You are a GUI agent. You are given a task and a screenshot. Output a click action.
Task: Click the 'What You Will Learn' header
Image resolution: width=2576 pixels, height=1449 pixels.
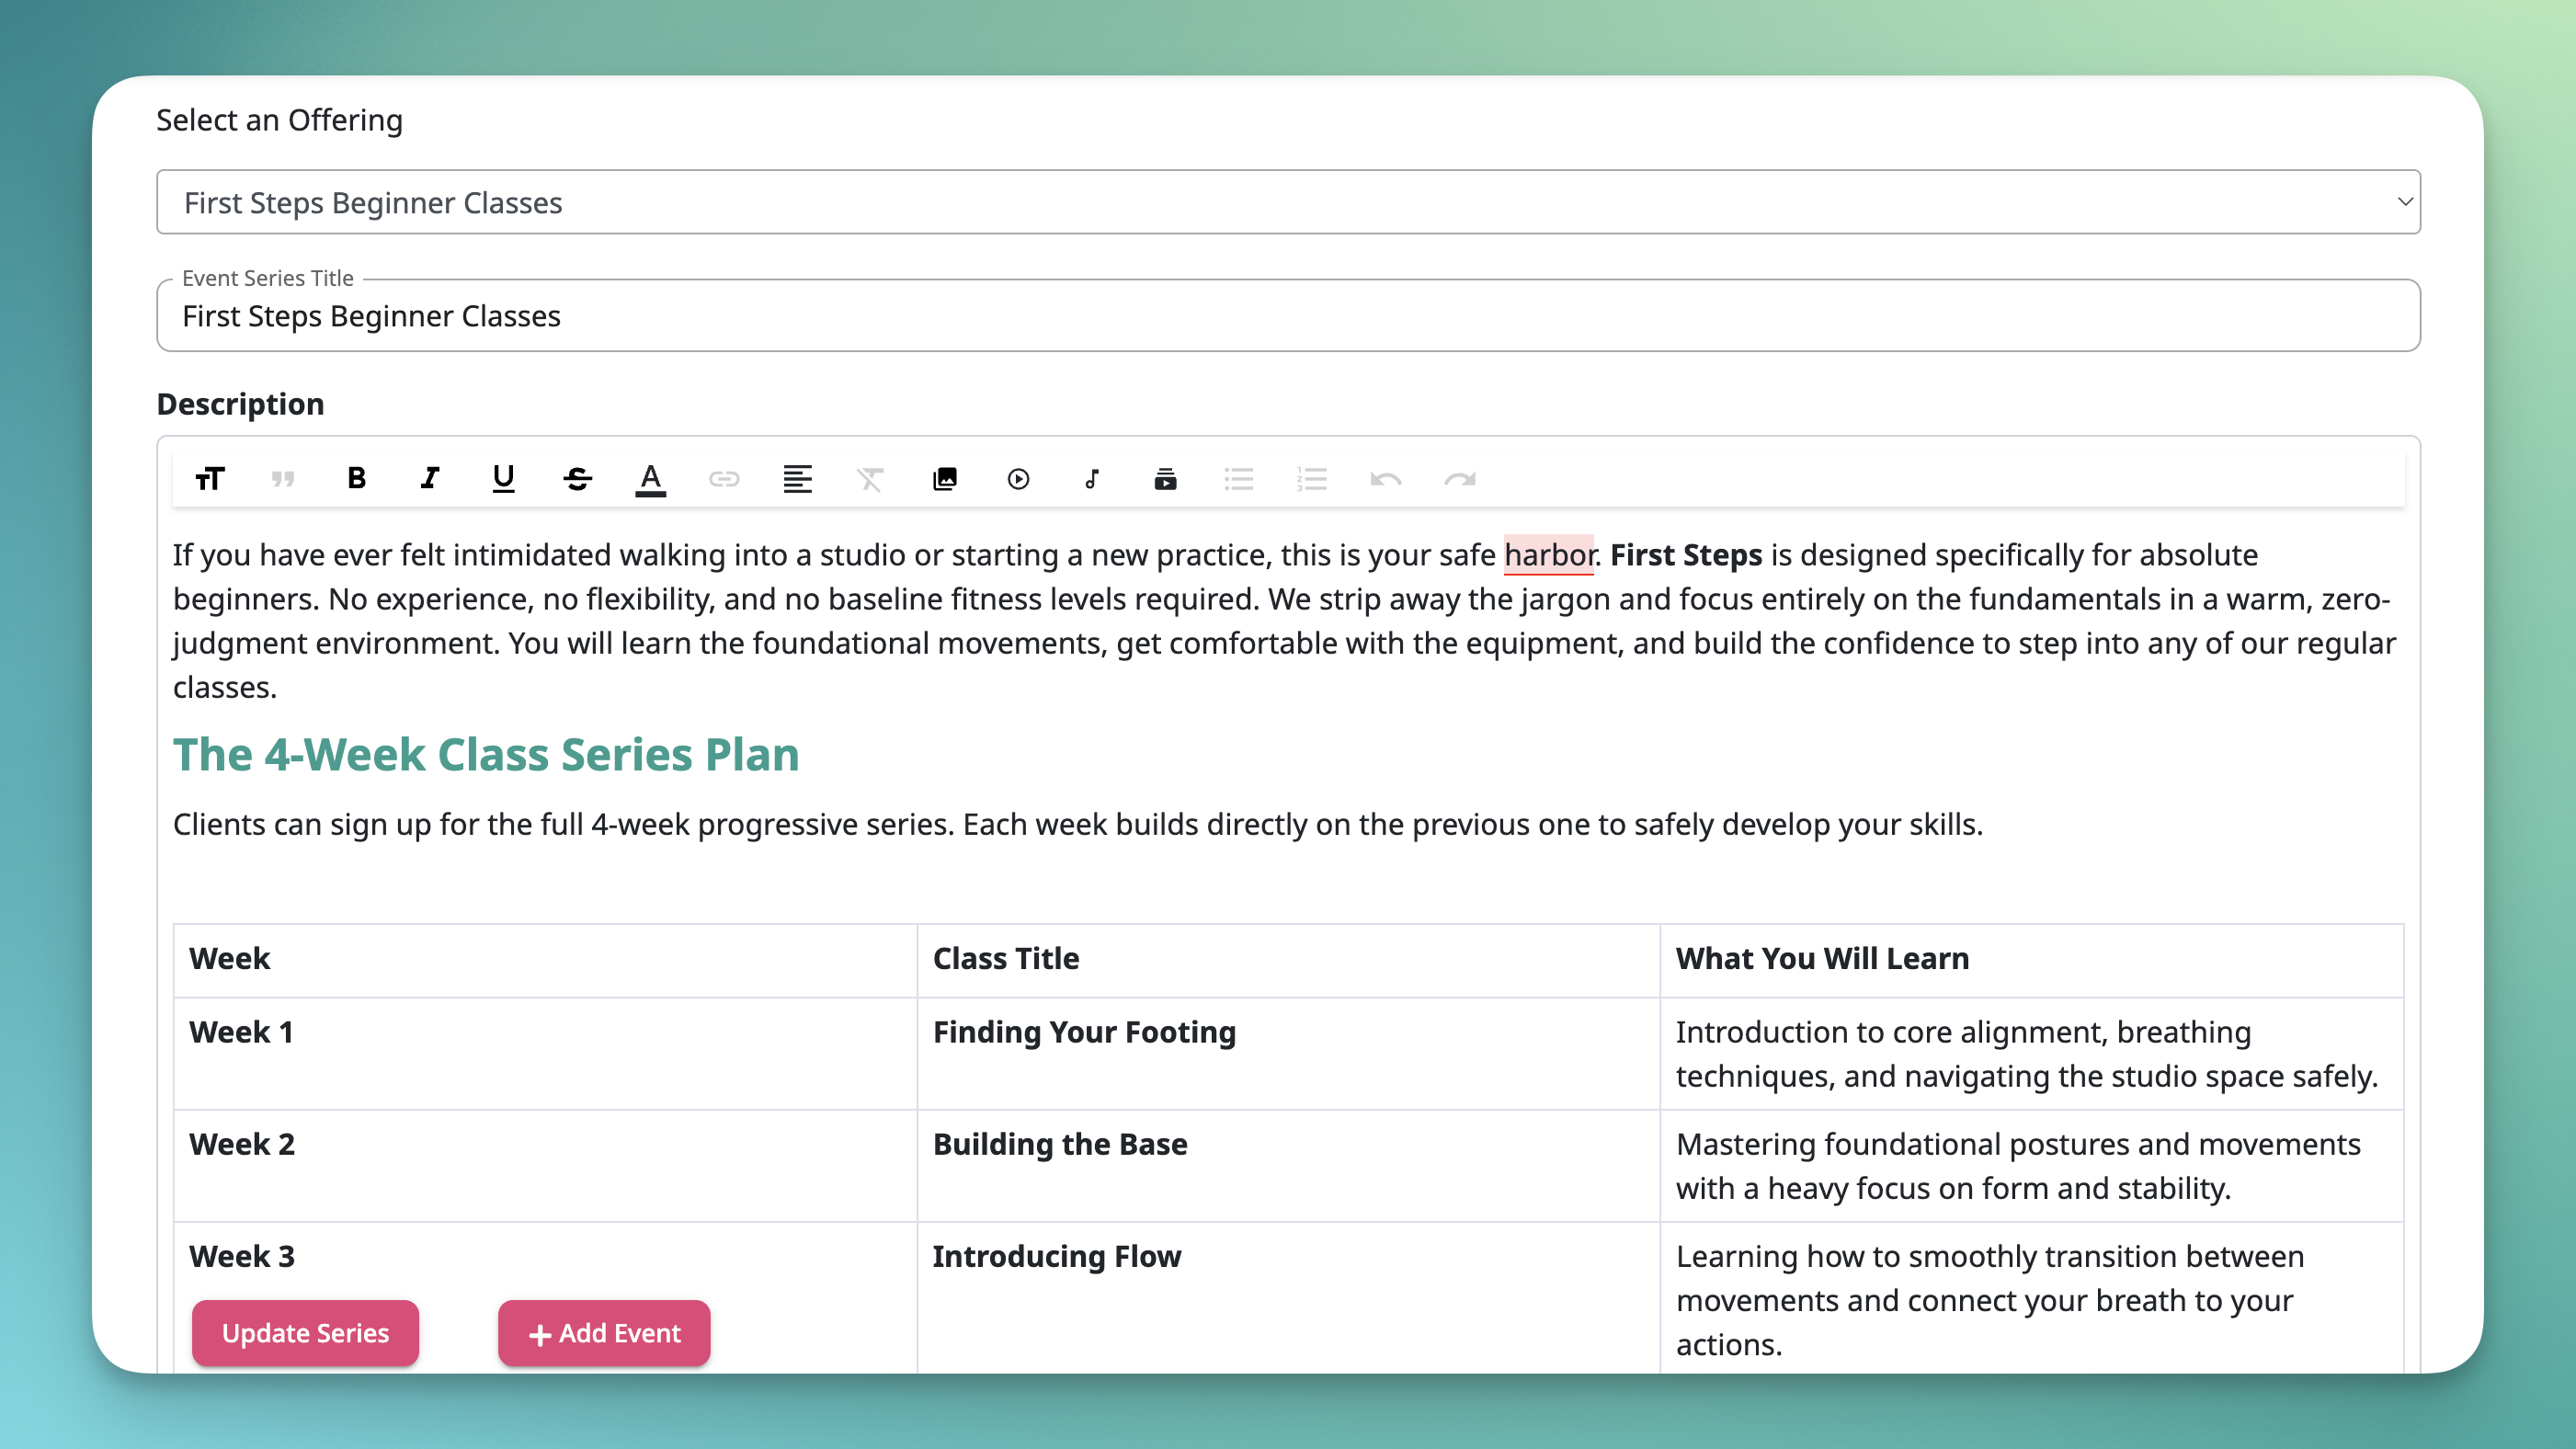[x=2031, y=959]
